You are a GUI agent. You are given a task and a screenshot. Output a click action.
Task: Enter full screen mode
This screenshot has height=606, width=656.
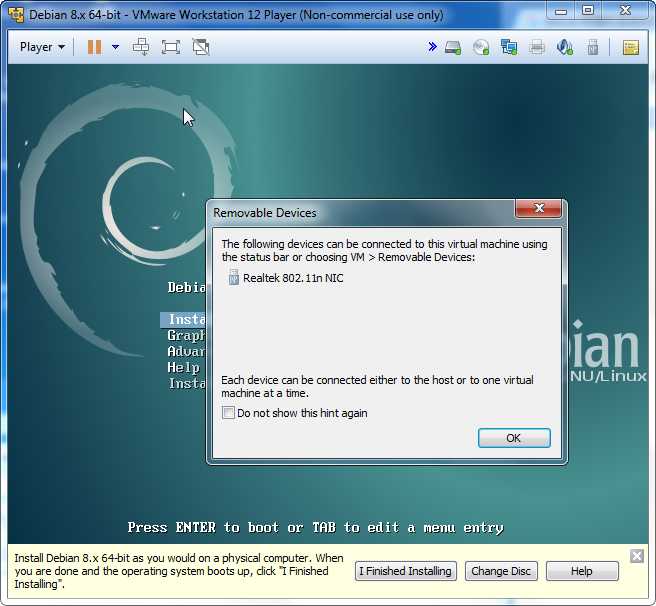tap(171, 47)
